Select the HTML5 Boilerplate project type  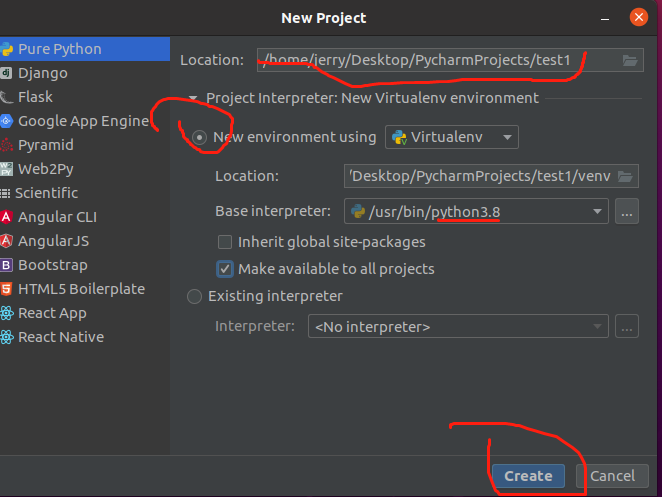pyautogui.click(x=84, y=289)
